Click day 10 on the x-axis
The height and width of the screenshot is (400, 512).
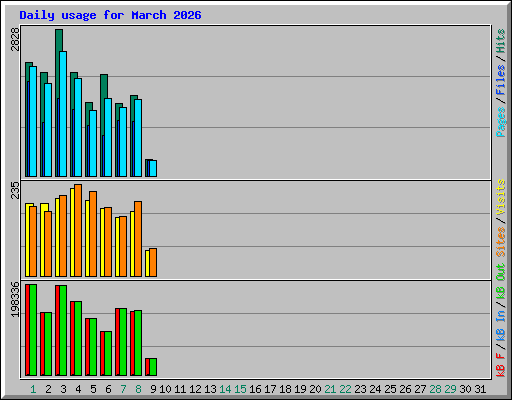point(165,389)
